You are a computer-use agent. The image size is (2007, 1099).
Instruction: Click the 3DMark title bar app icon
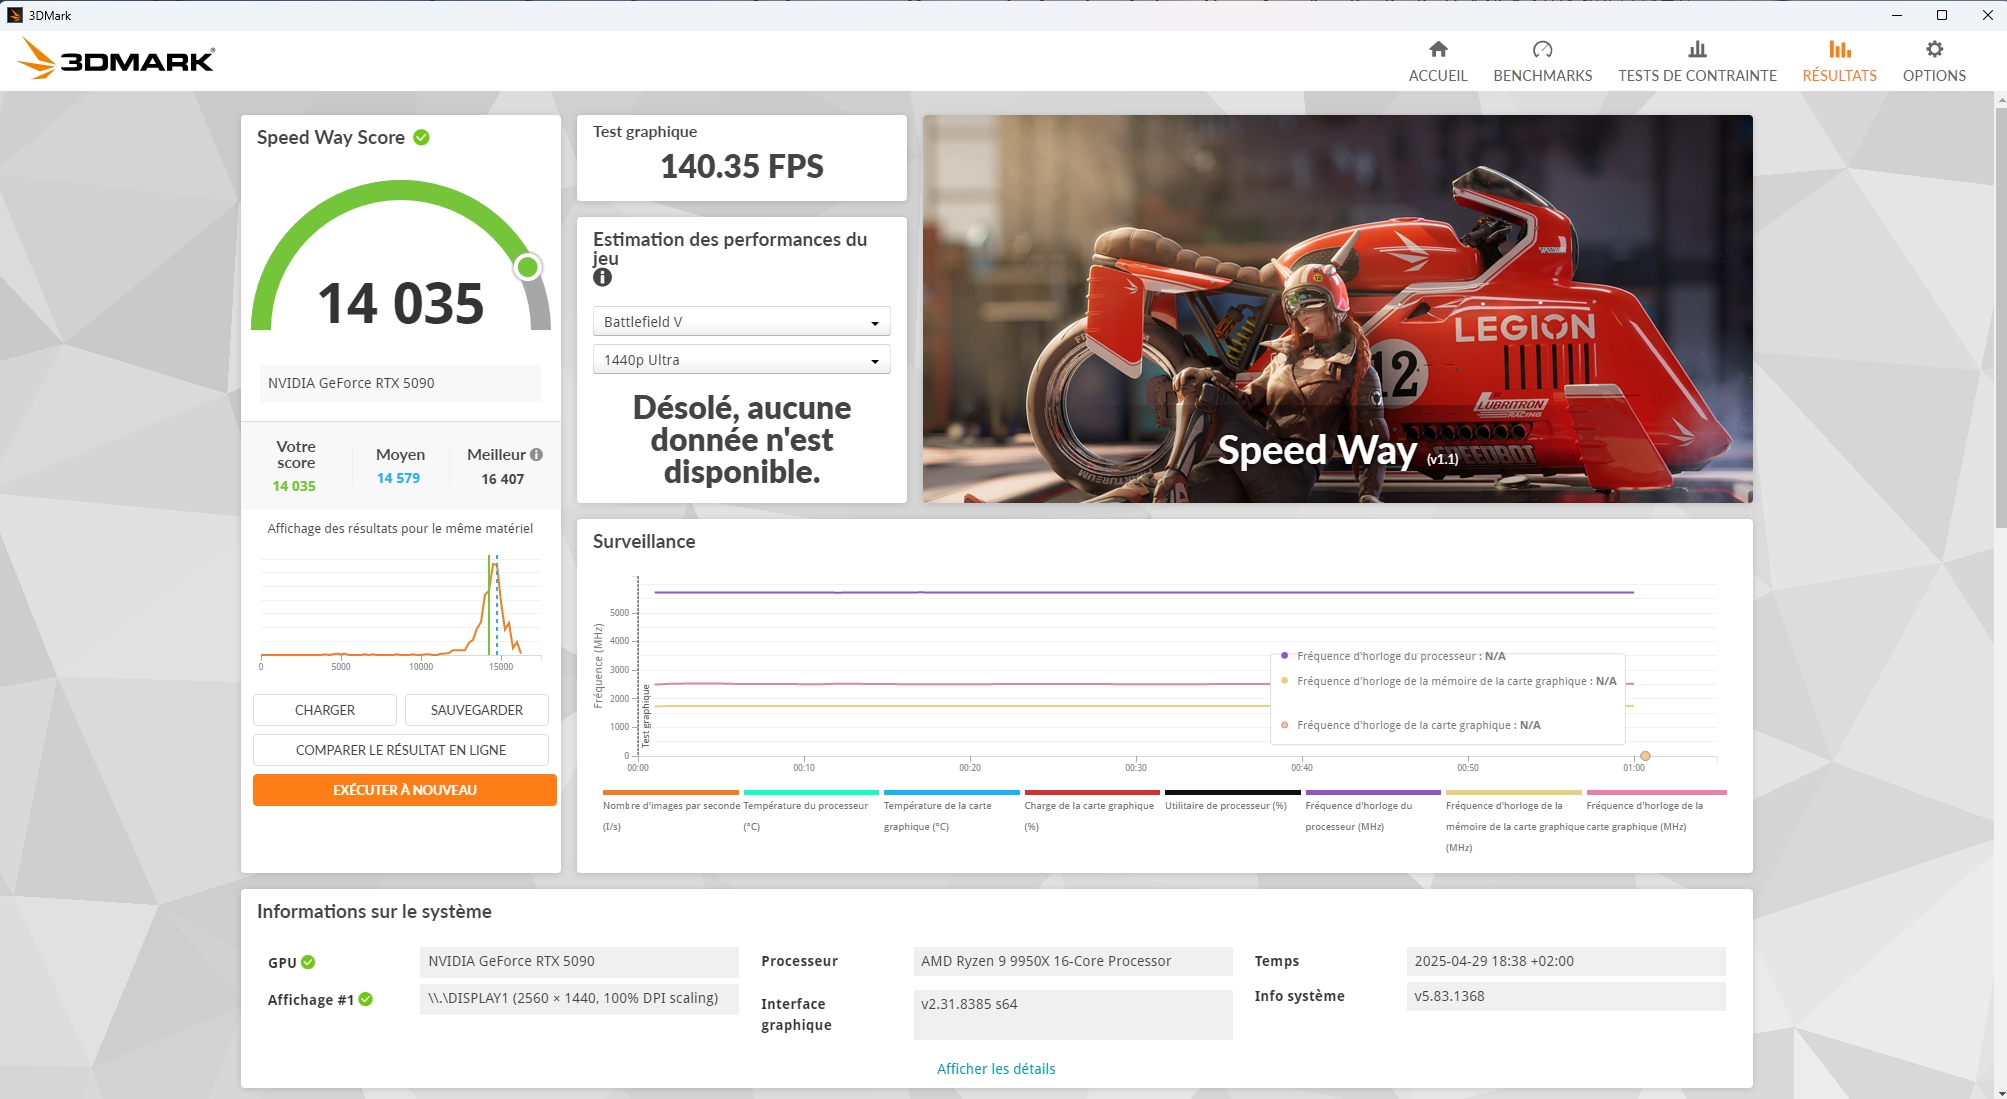(14, 15)
